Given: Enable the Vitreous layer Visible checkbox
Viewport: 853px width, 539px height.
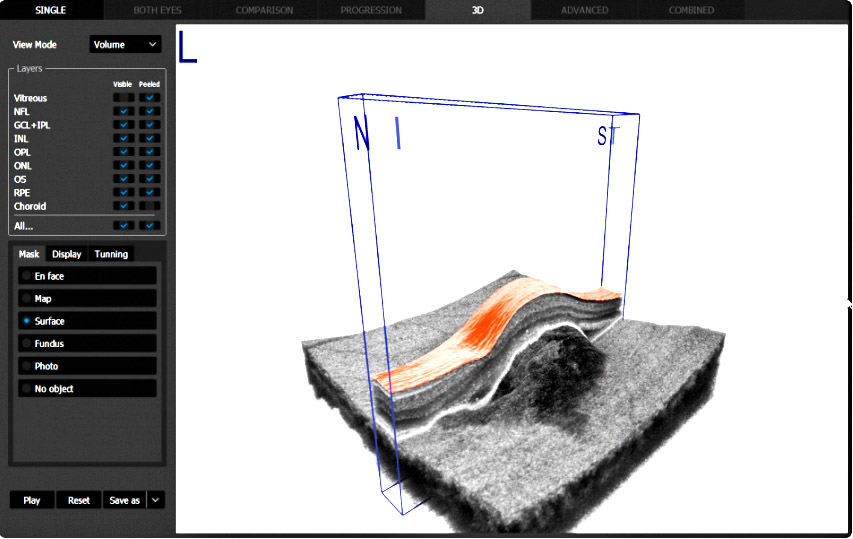Looking at the screenshot, I should 123,98.
